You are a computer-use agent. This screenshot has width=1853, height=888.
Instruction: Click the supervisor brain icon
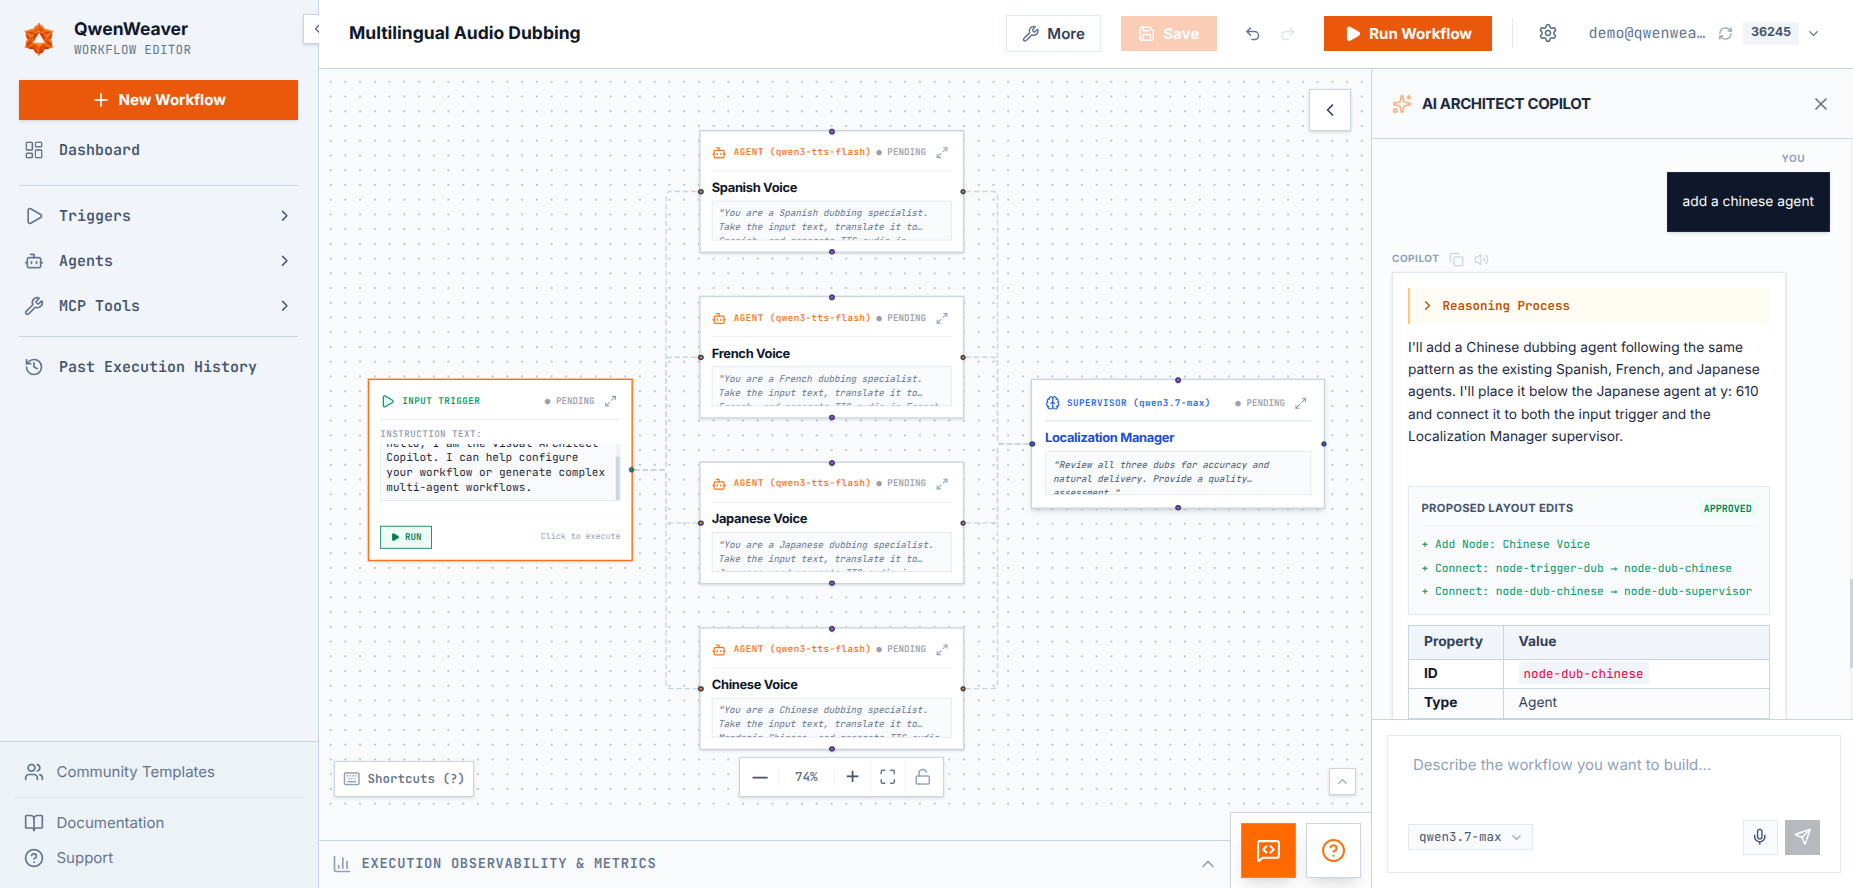[x=1053, y=403]
